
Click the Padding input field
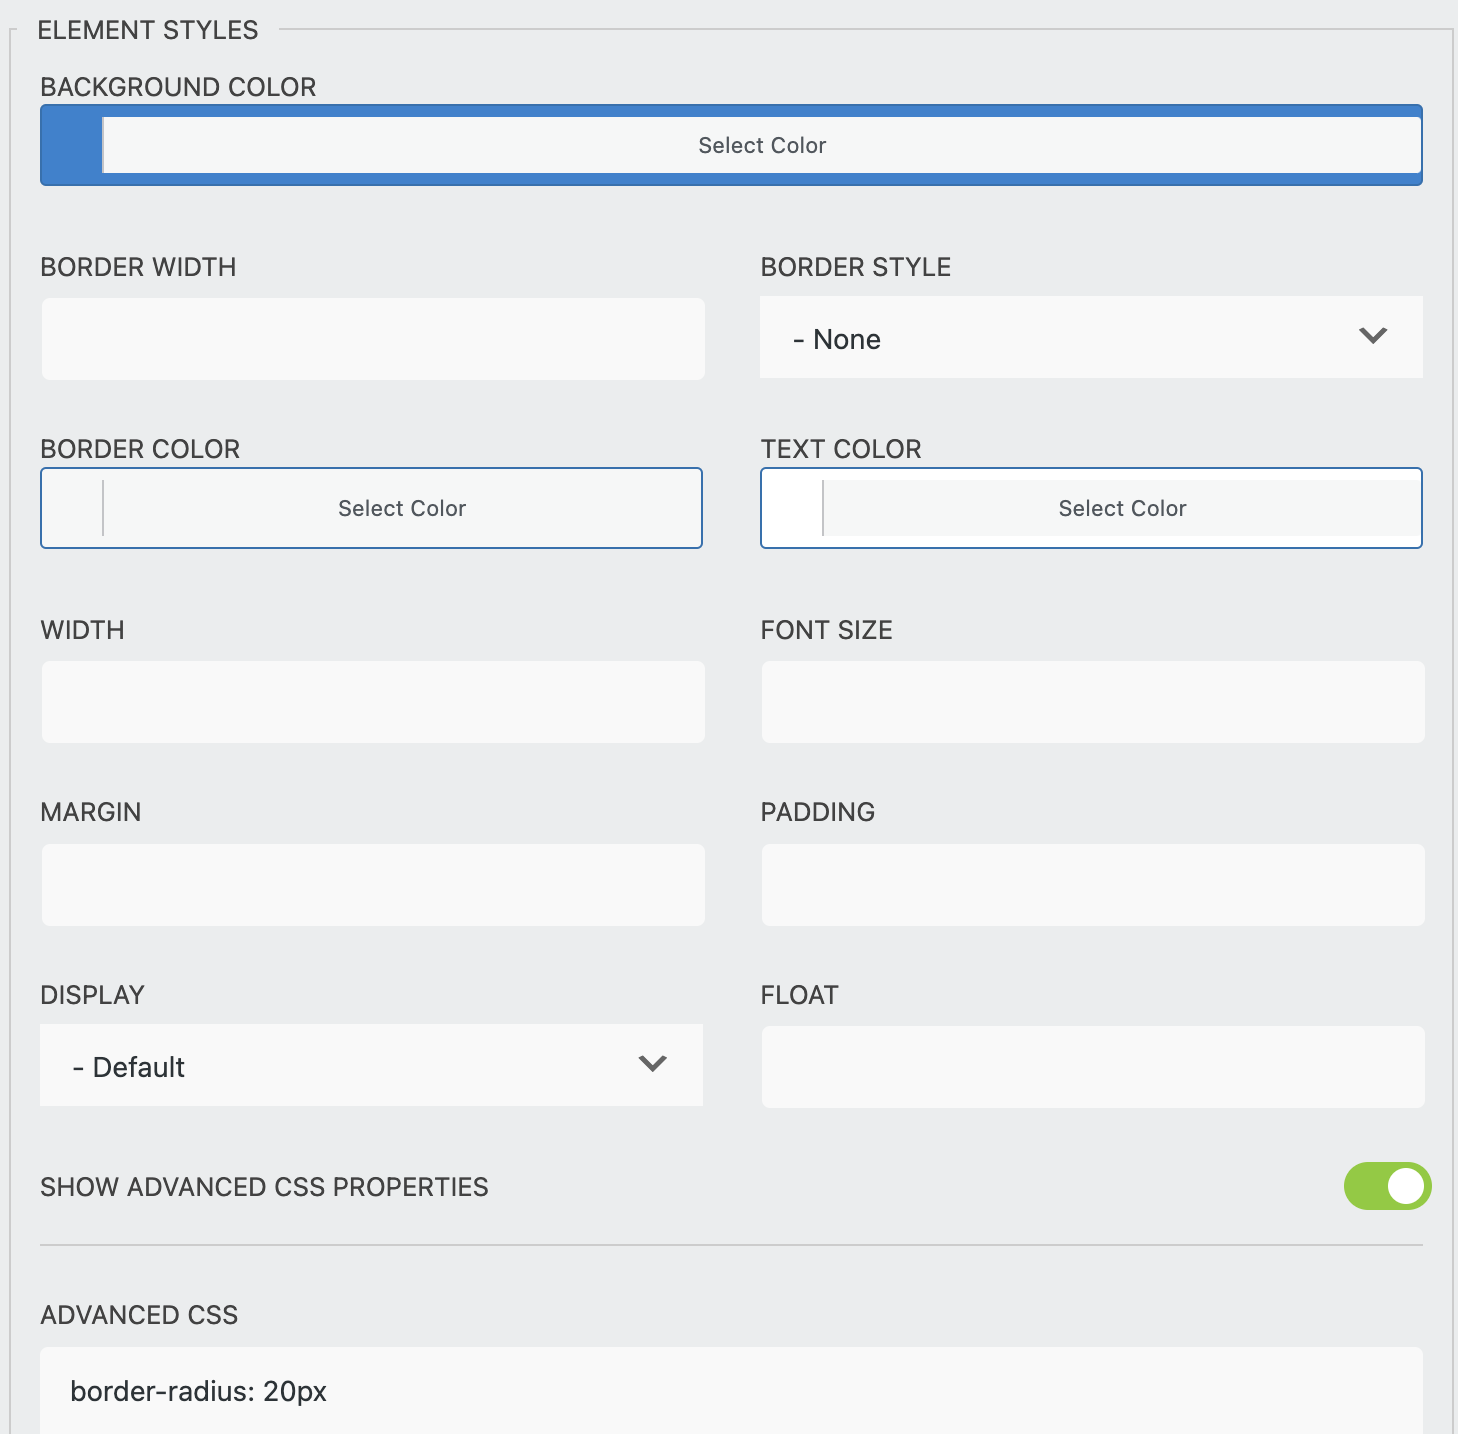1092,884
